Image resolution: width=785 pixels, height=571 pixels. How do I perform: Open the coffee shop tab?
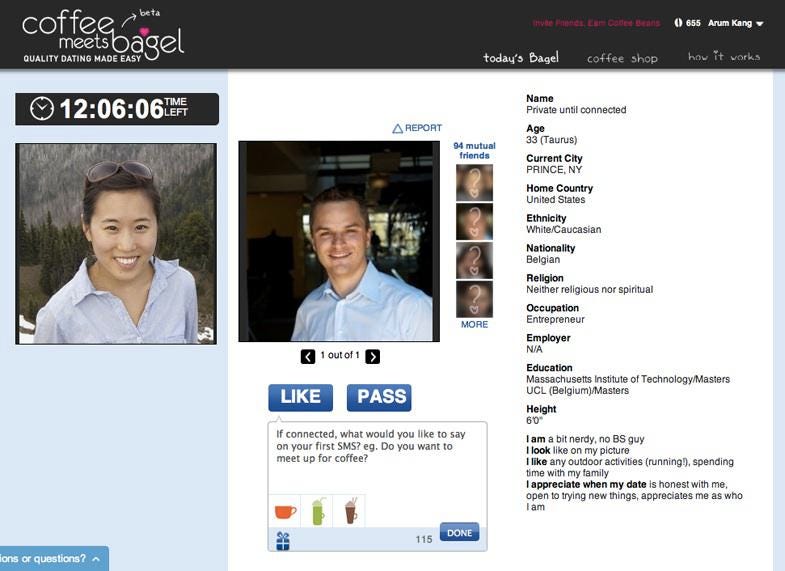[622, 59]
